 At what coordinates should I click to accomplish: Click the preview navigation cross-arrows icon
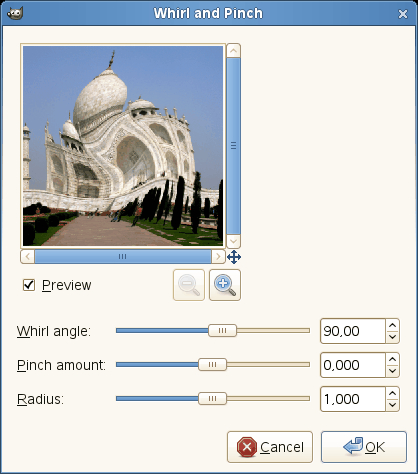[234, 257]
